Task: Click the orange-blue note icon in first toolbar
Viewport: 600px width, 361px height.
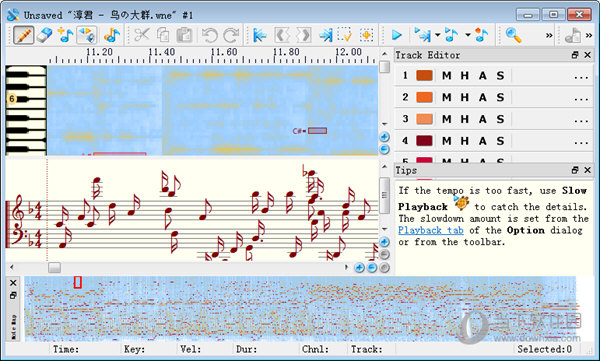Action: 112,35
